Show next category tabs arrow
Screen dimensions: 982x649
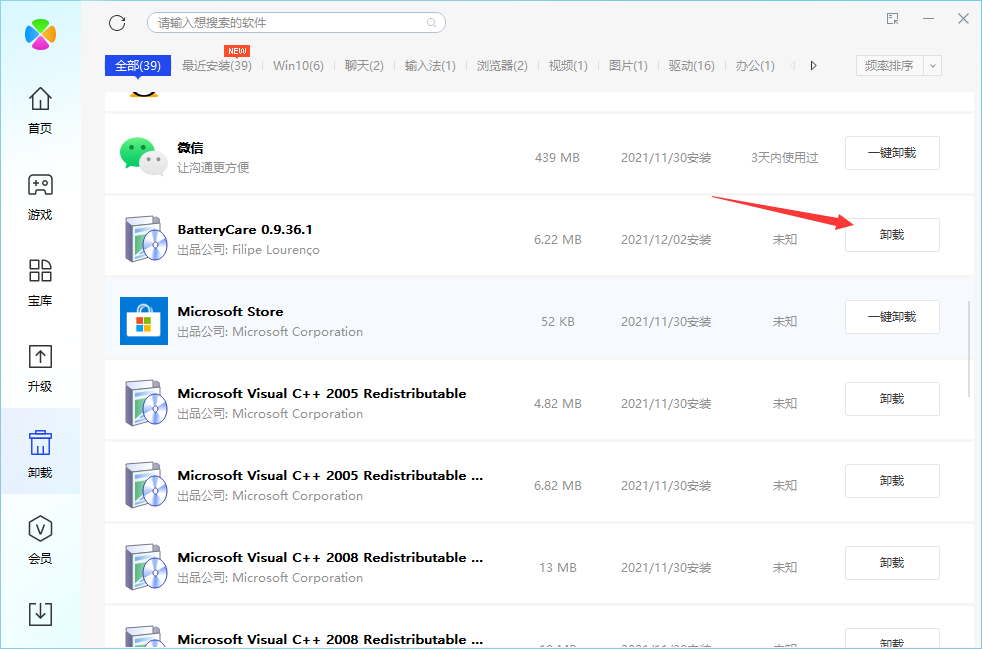814,66
